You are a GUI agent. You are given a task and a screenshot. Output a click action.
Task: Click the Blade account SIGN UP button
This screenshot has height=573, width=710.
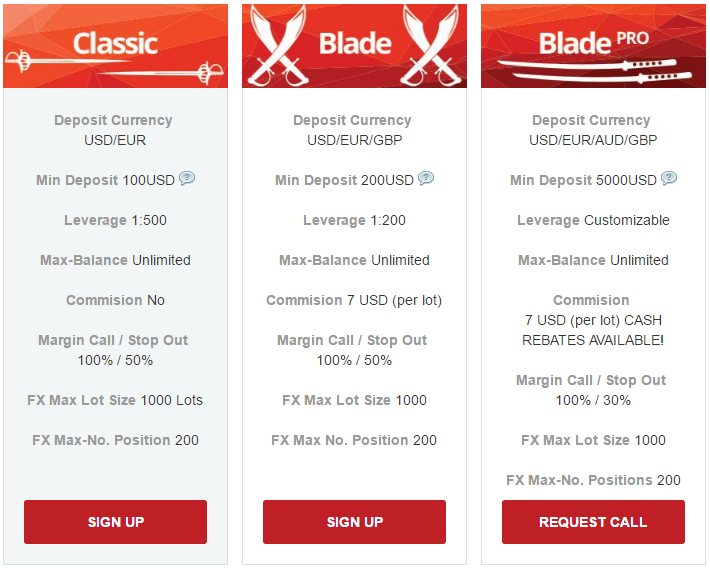pos(354,522)
